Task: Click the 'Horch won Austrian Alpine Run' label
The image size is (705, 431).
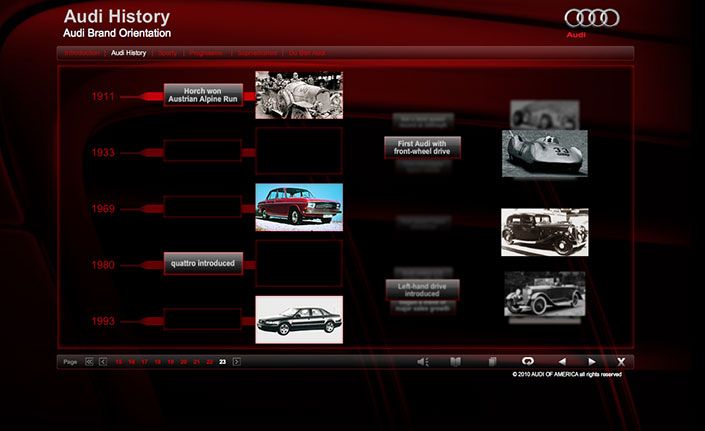Action: (203, 95)
